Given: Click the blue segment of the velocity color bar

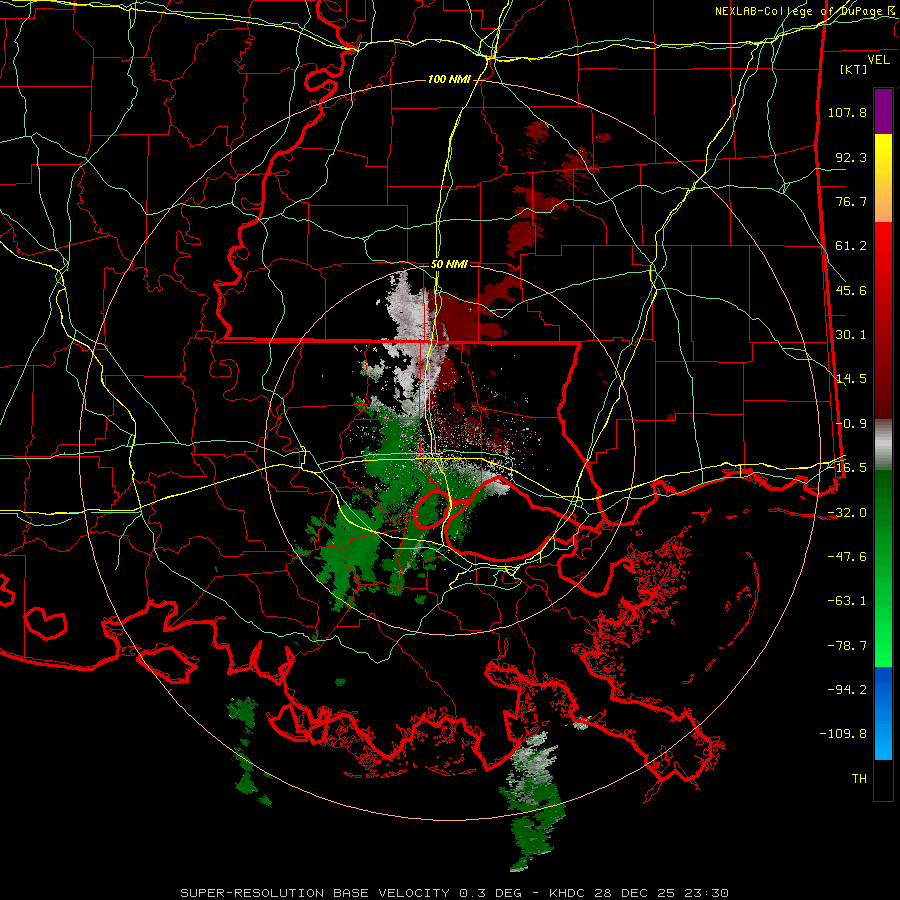Looking at the screenshot, I should [x=883, y=713].
